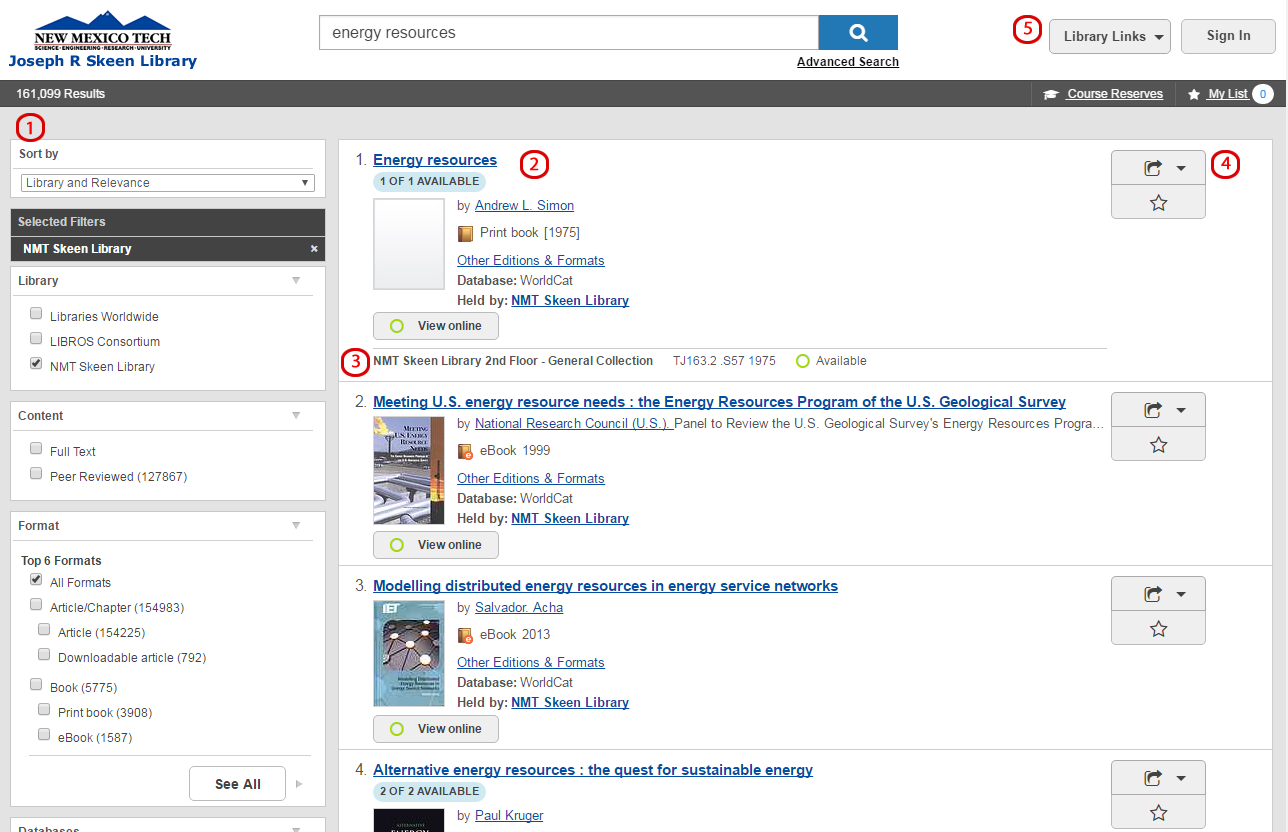Collapse the Library filter section
Viewport: 1288px width, 832px height.
coord(296,281)
